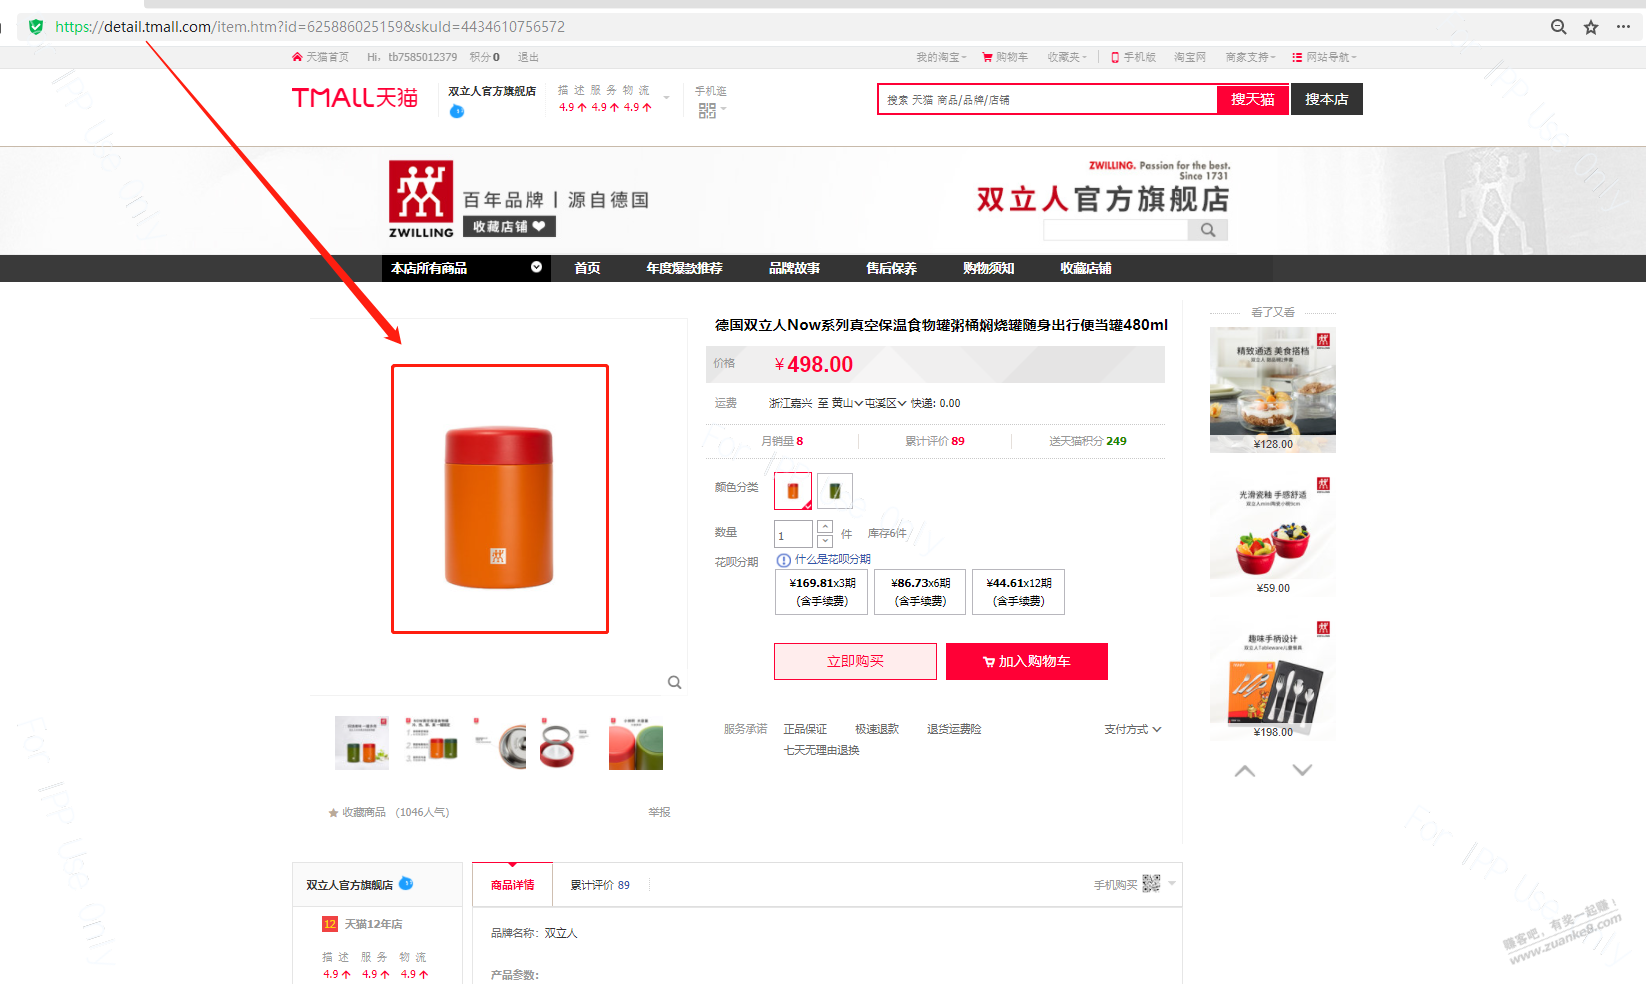Switch to 累计评价 89 tab
Image resolution: width=1646 pixels, height=984 pixels.
tap(600, 885)
